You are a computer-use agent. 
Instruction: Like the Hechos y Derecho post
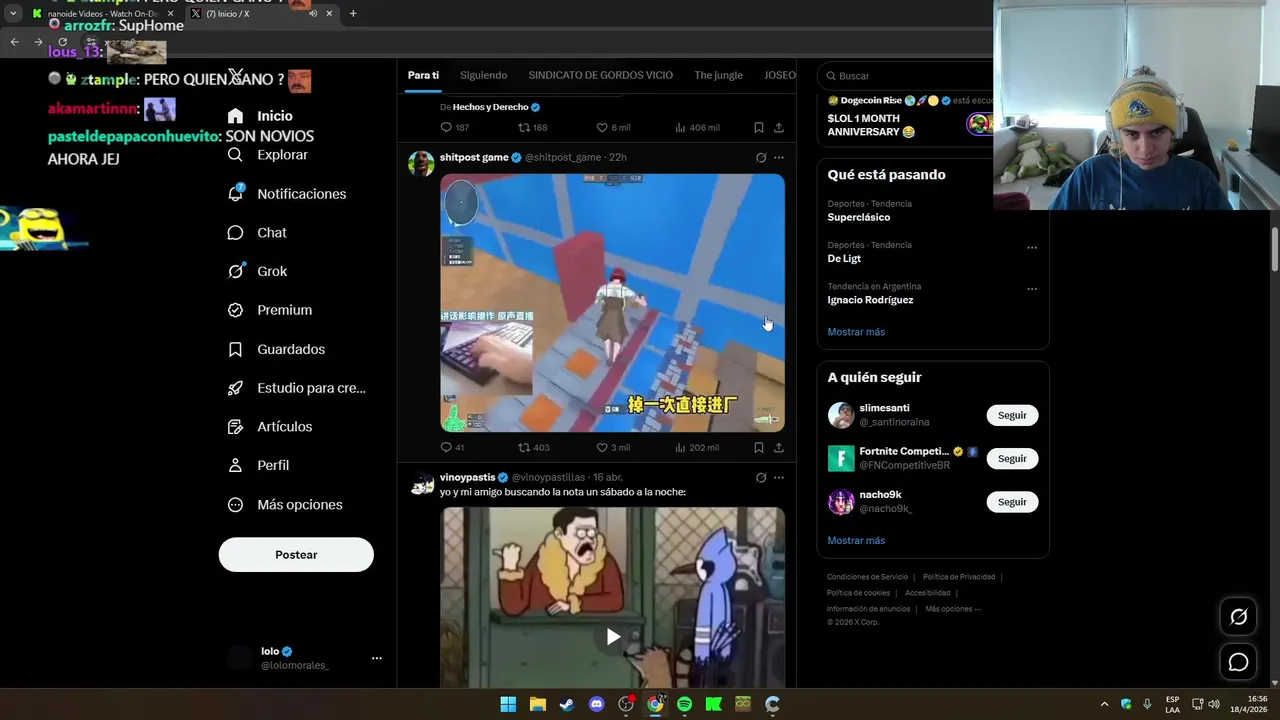(613, 128)
